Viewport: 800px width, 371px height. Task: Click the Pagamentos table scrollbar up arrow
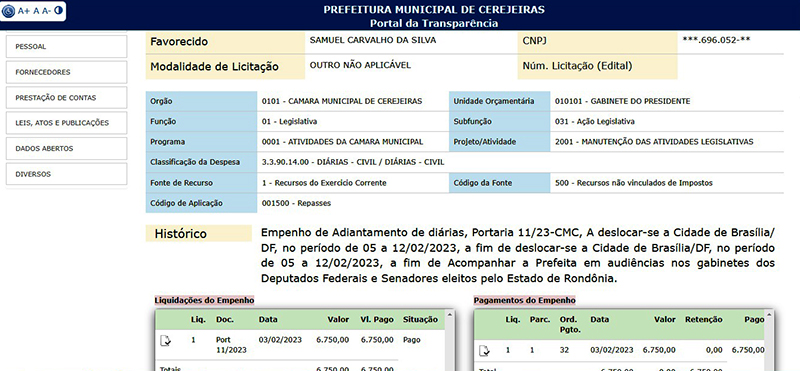[770, 315]
